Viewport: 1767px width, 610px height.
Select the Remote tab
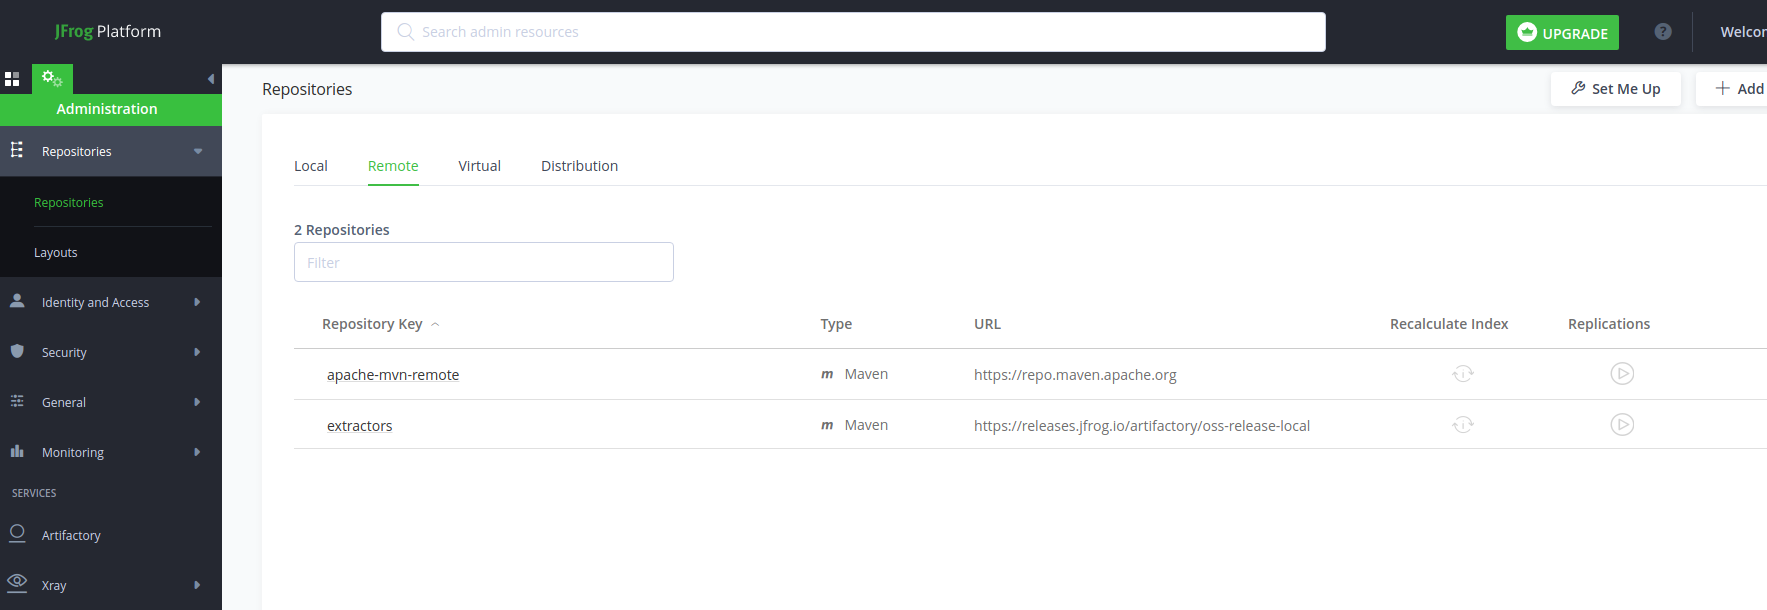pos(393,166)
